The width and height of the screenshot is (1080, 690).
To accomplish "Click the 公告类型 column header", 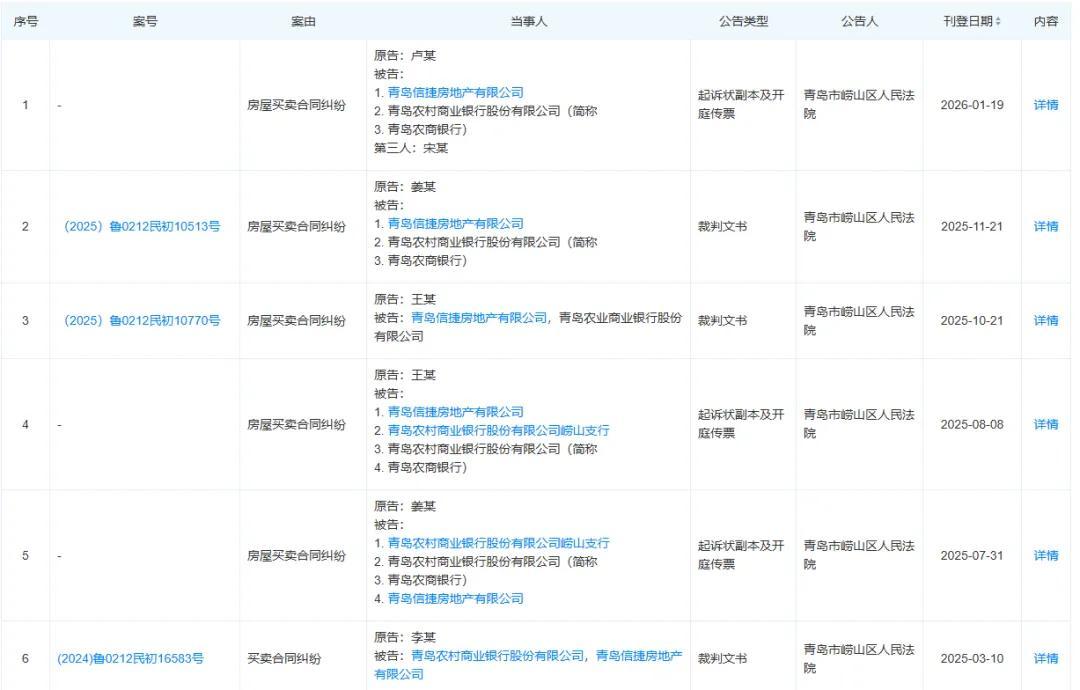I will 743,21.
